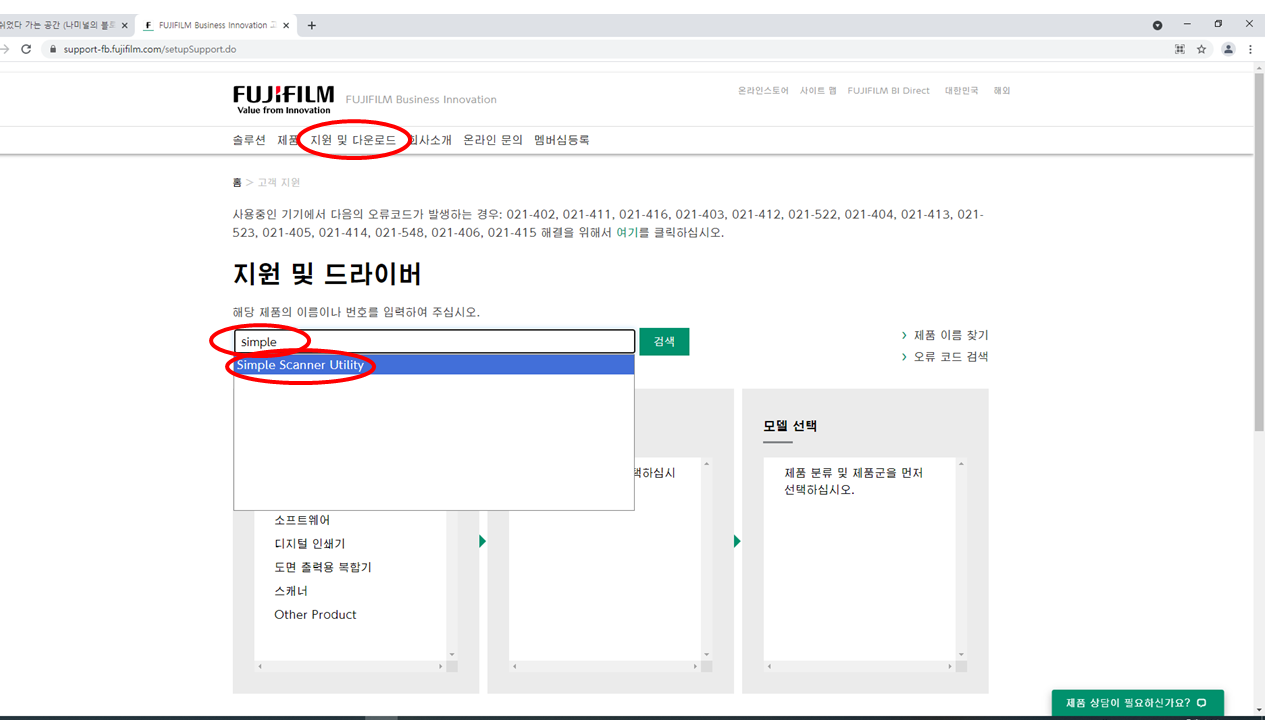Click the QR code icon in address bar

pos(1180,49)
